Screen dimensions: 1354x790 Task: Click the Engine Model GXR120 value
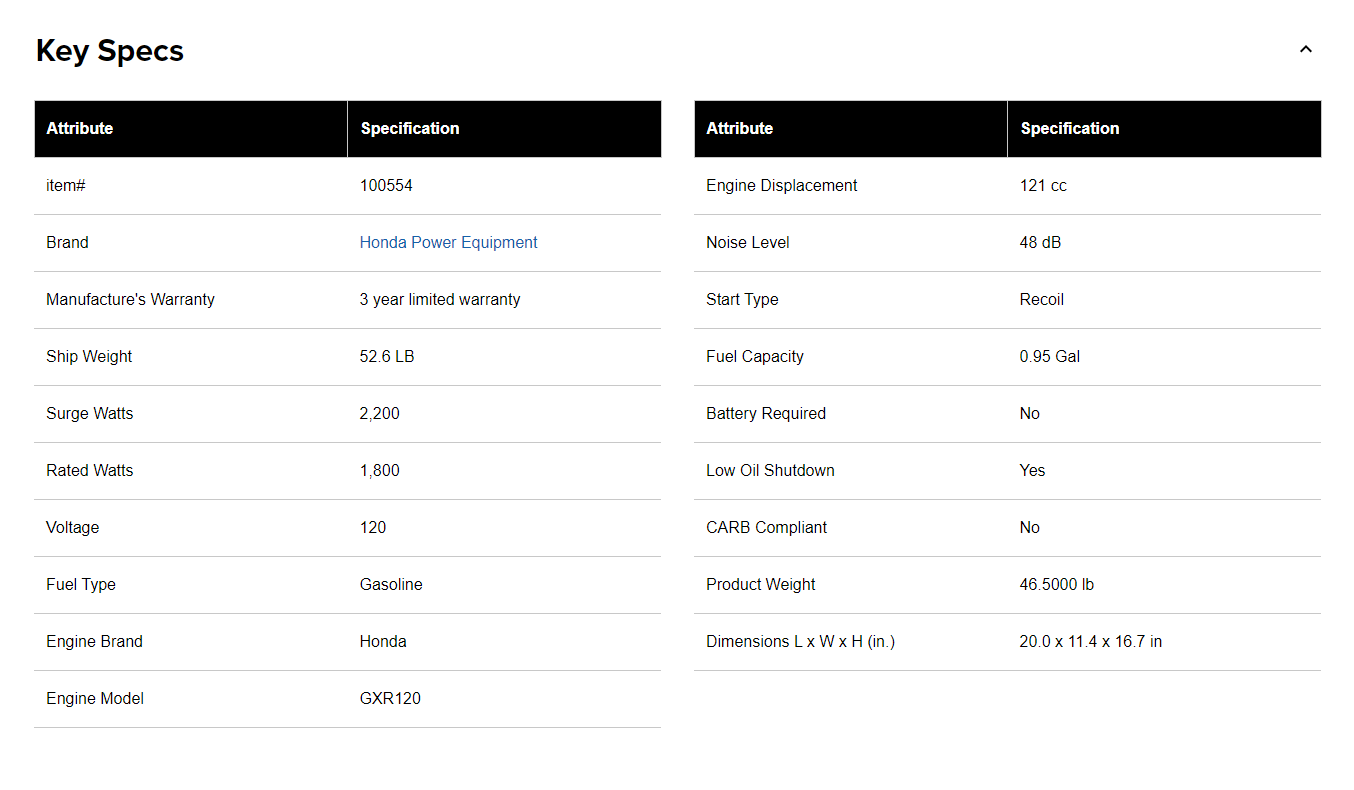(x=390, y=699)
